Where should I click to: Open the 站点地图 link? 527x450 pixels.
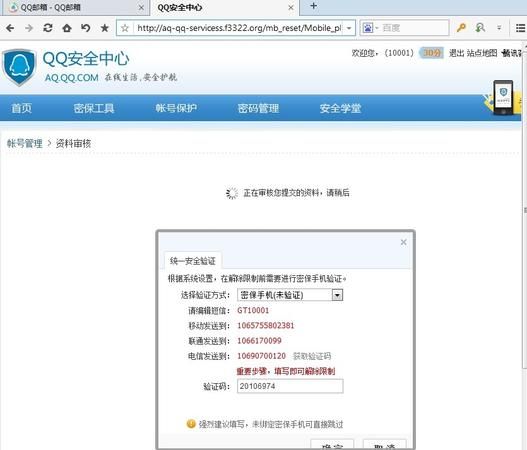(482, 53)
